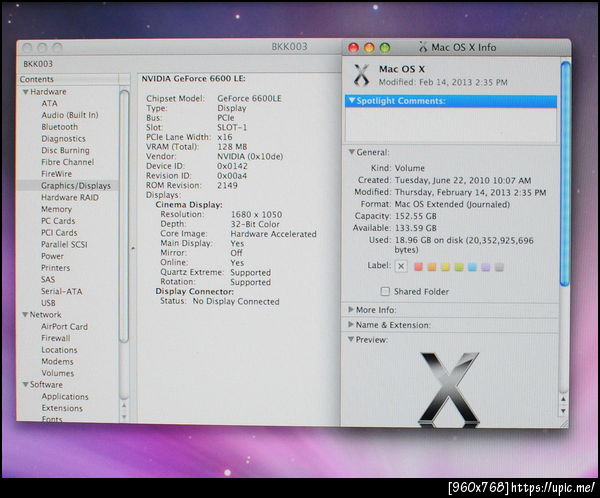
Task: Select Bluetooth in the Hardware list
Action: (59, 127)
